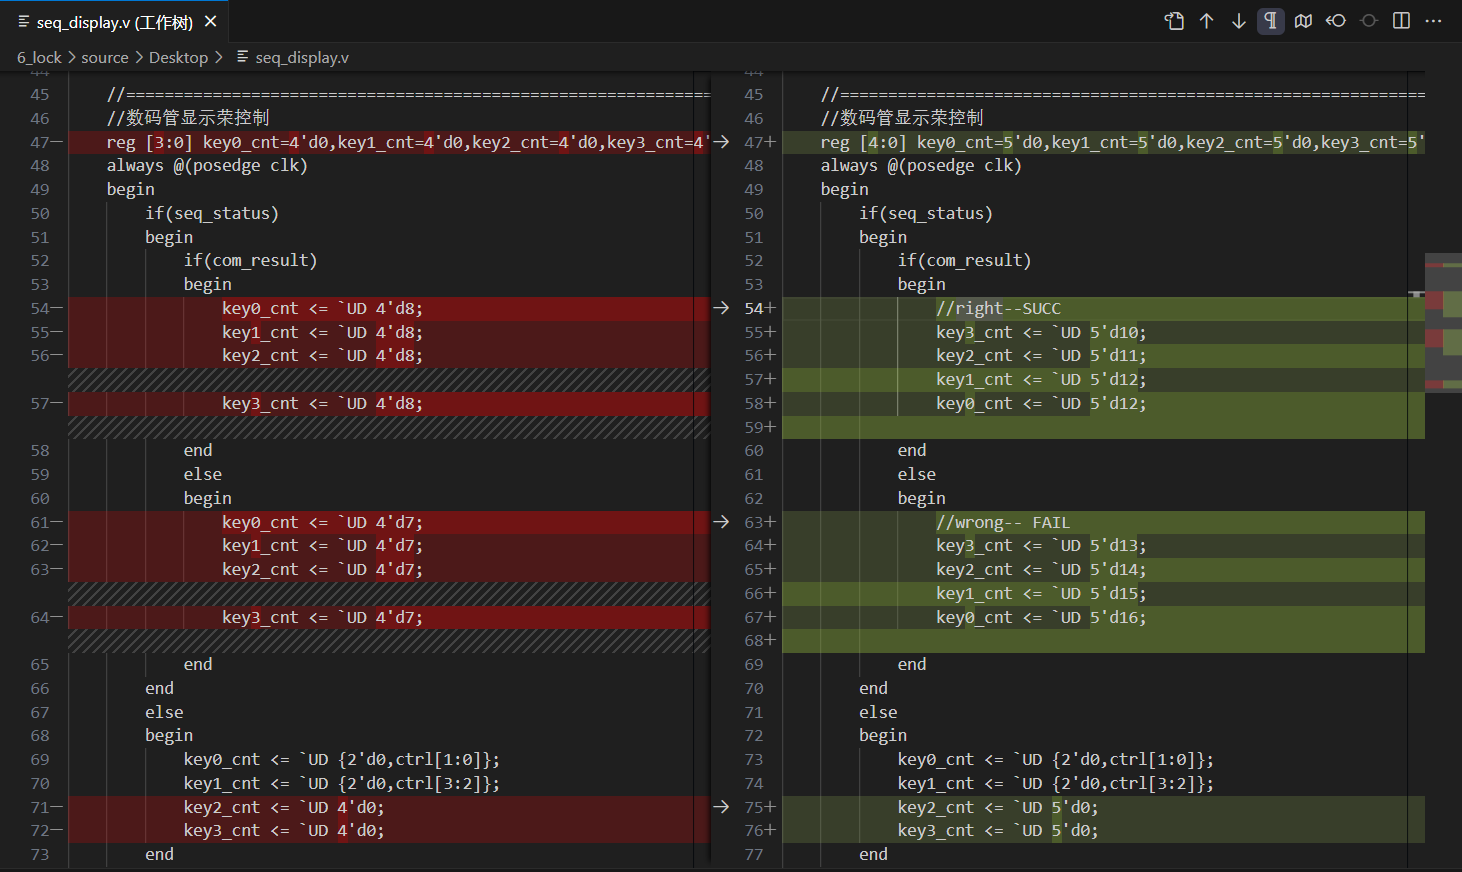The height and width of the screenshot is (872, 1462).
Task: Click right pane line 'key2_cnt <= `UD 5'd11;'
Action: coord(1041,356)
